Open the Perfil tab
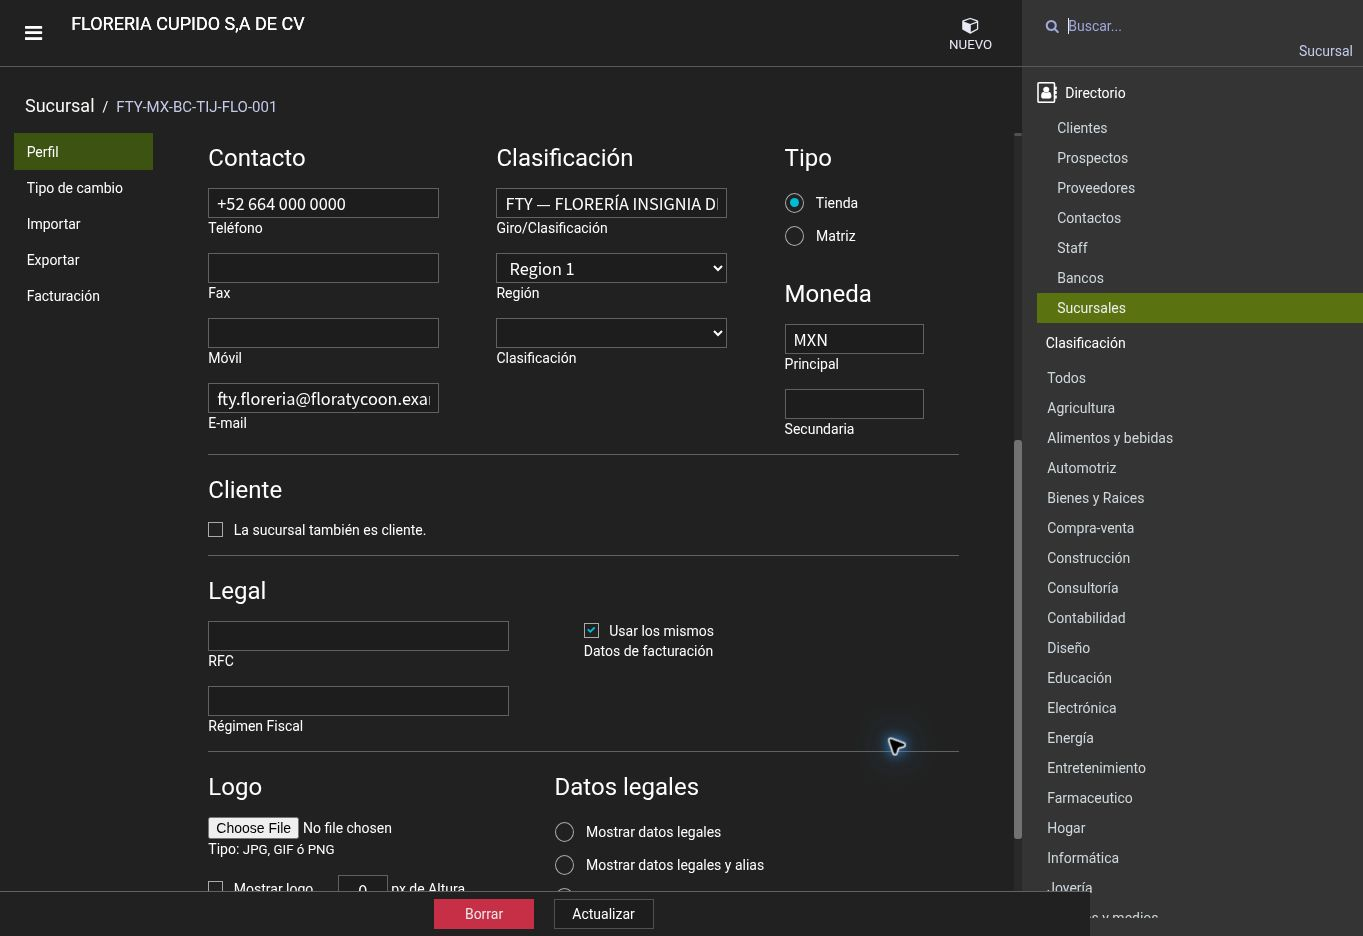Image resolution: width=1363 pixels, height=936 pixels. coord(83,152)
